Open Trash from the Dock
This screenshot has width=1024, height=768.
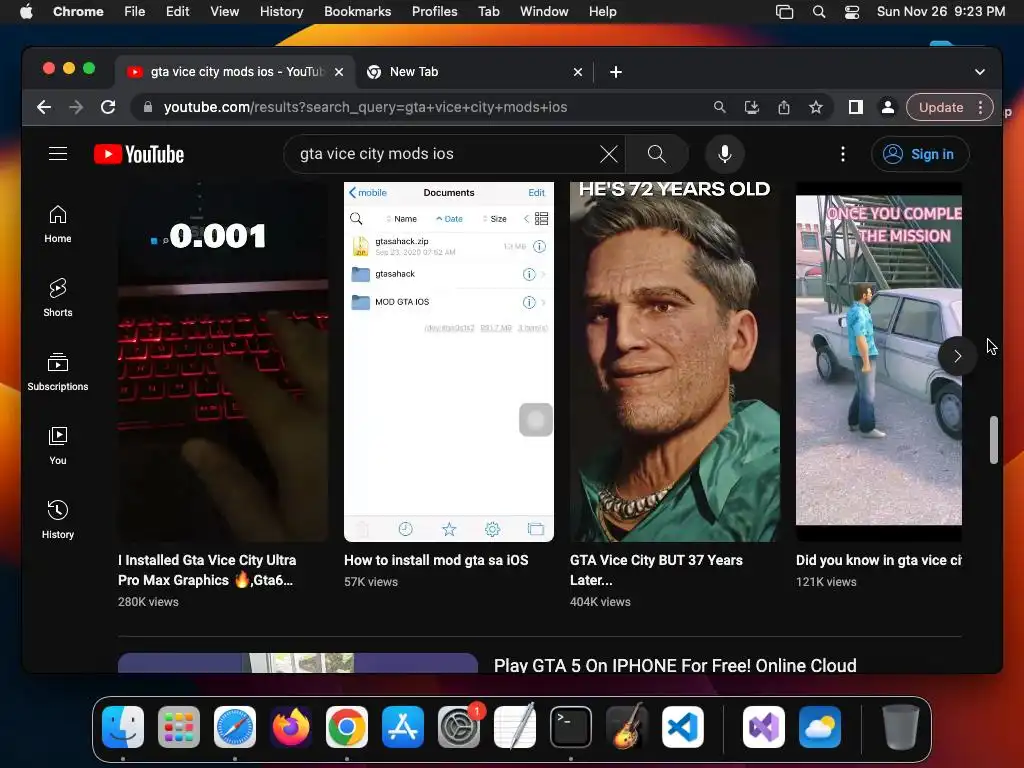(901, 727)
